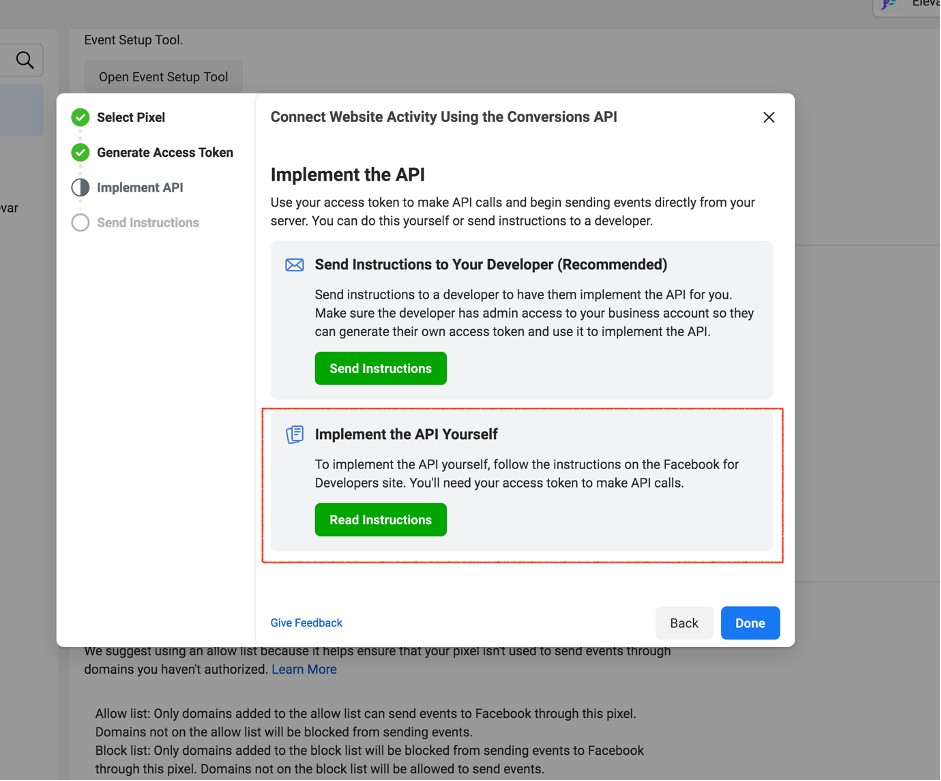
Task: Click the half-filled Implement API step icon
Action: 80,187
